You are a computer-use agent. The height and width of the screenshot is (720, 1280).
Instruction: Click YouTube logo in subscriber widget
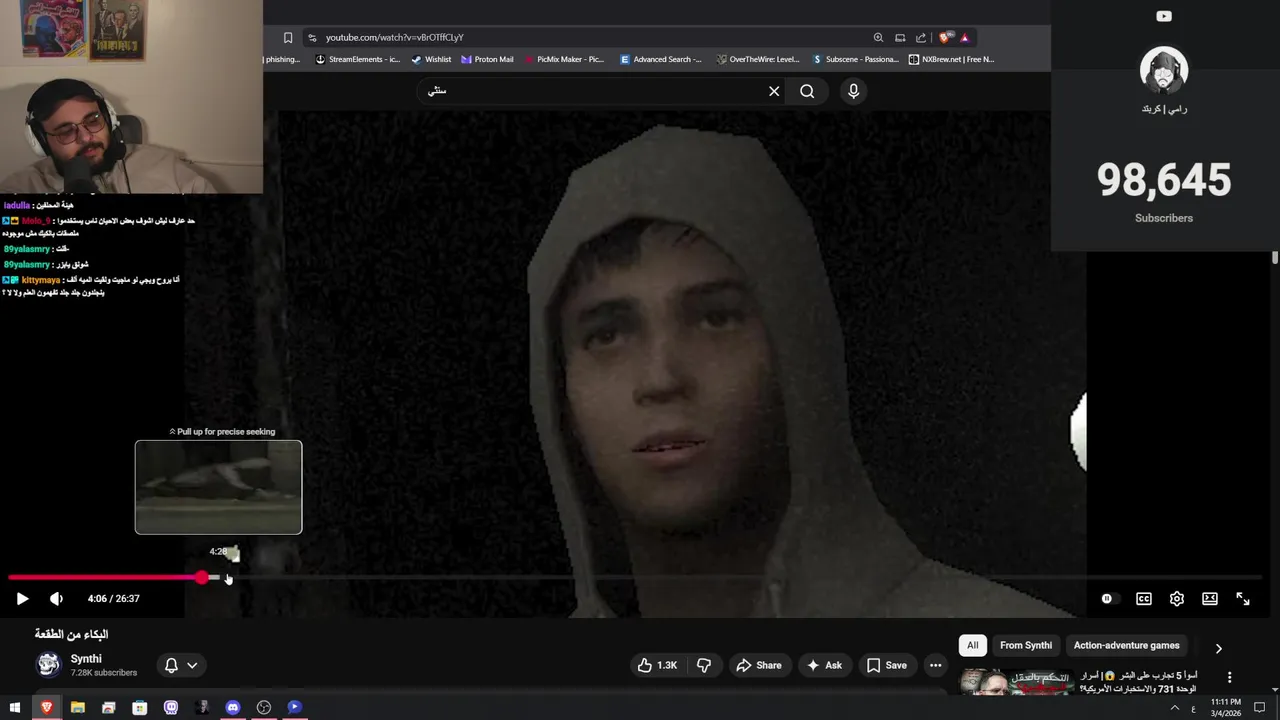coord(1164,16)
